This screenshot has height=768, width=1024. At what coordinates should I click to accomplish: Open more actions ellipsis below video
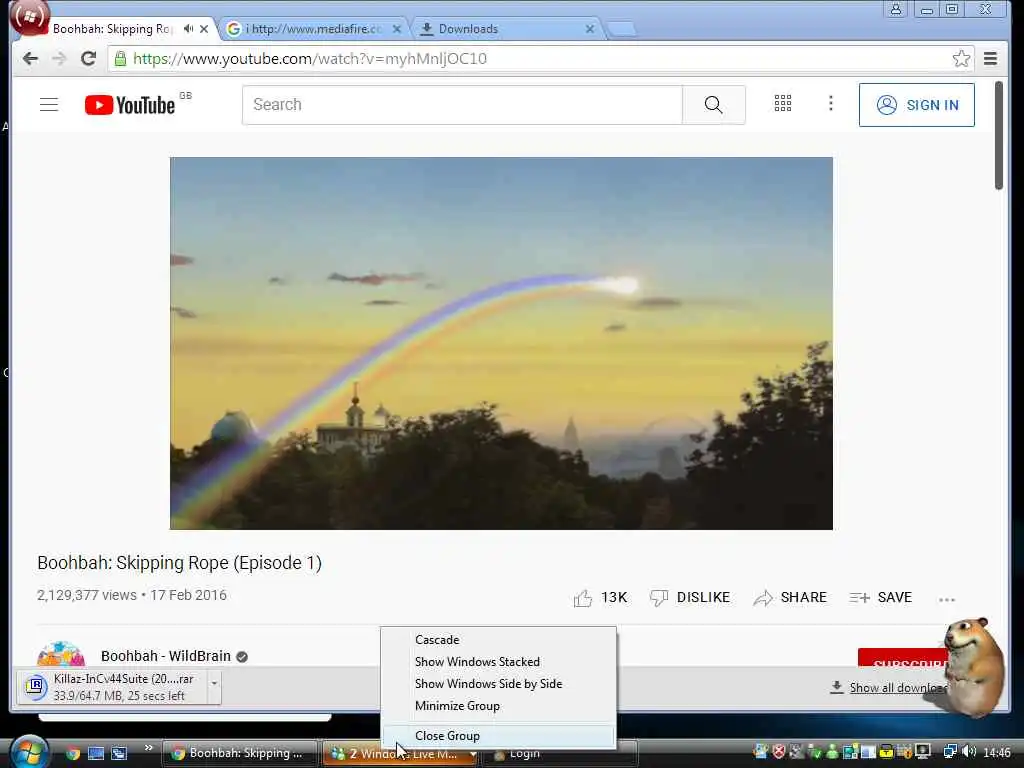click(x=946, y=599)
